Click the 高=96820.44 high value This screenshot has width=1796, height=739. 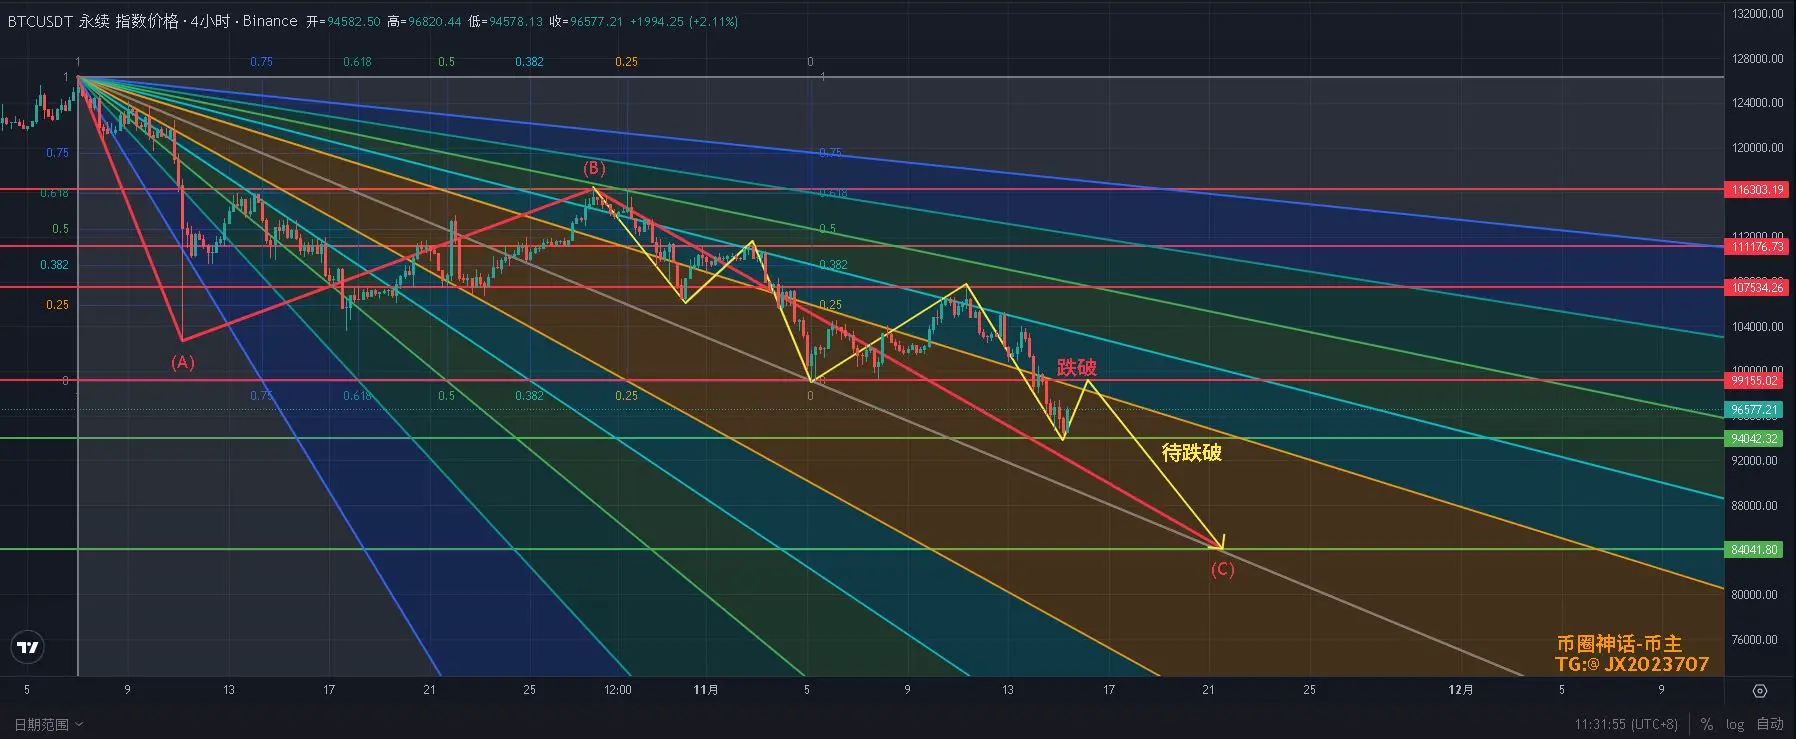click(x=424, y=21)
